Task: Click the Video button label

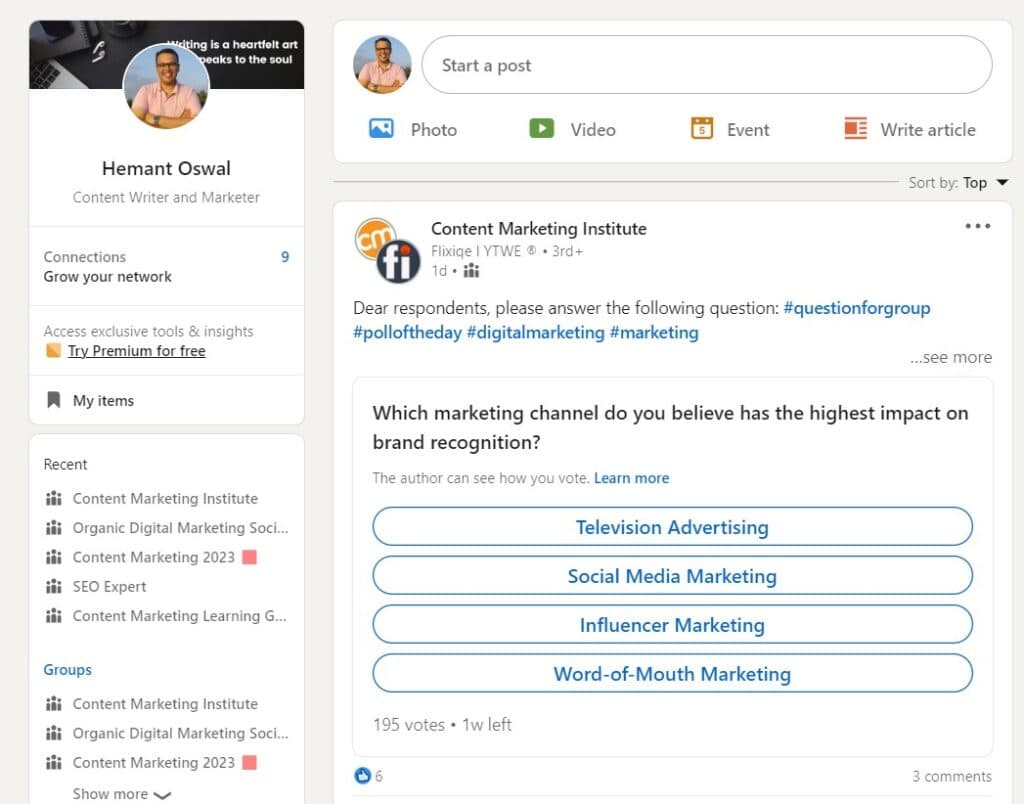Action: pyautogui.click(x=593, y=129)
